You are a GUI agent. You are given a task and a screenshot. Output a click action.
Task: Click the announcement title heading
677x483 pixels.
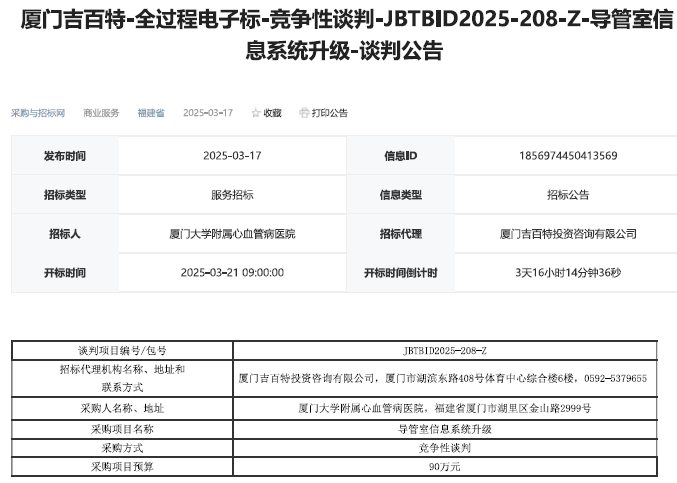point(338,35)
